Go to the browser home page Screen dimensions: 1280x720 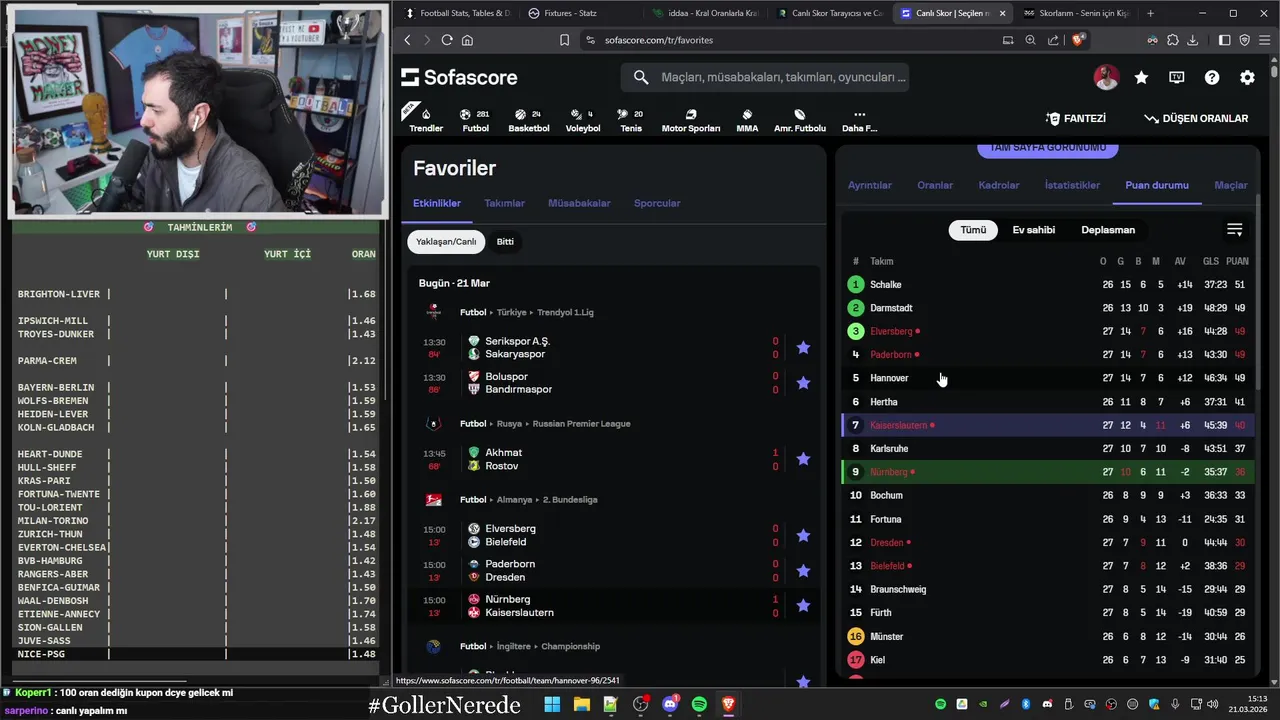tap(467, 40)
